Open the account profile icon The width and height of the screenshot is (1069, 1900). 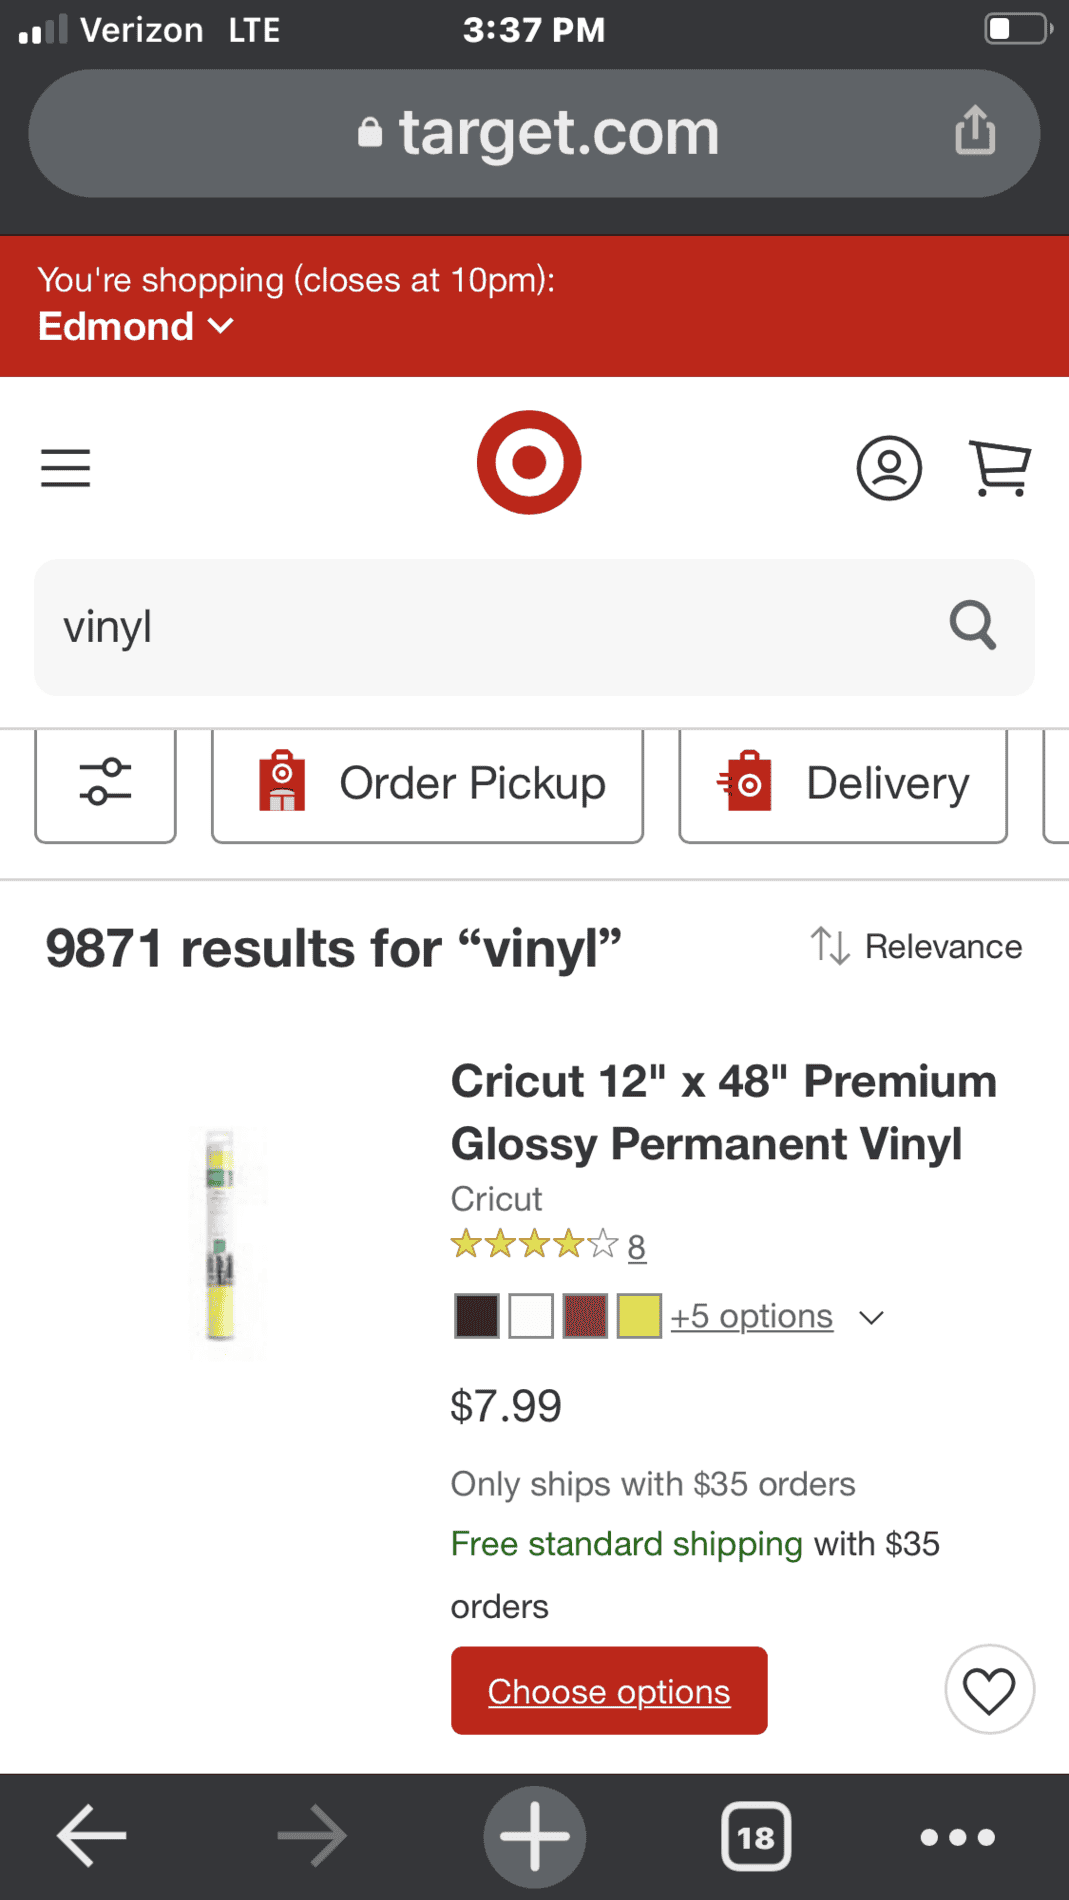pyautogui.click(x=889, y=467)
